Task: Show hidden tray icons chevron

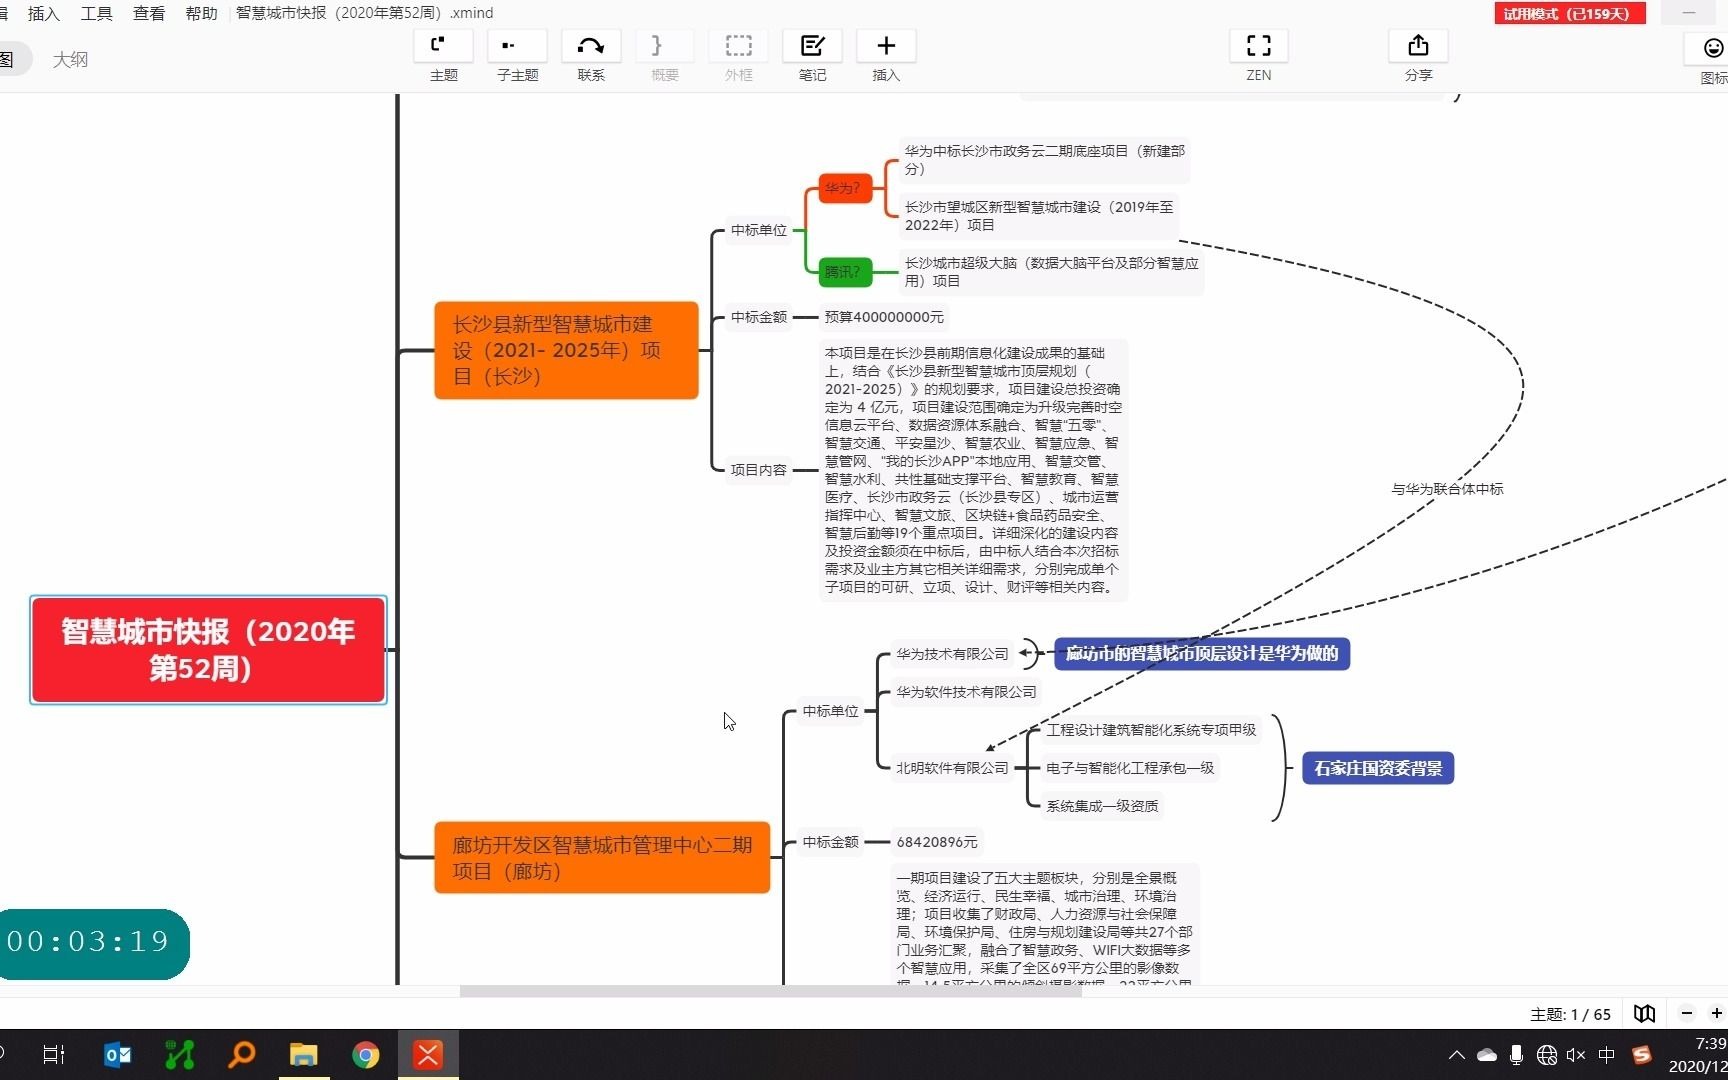Action: click(x=1457, y=1054)
